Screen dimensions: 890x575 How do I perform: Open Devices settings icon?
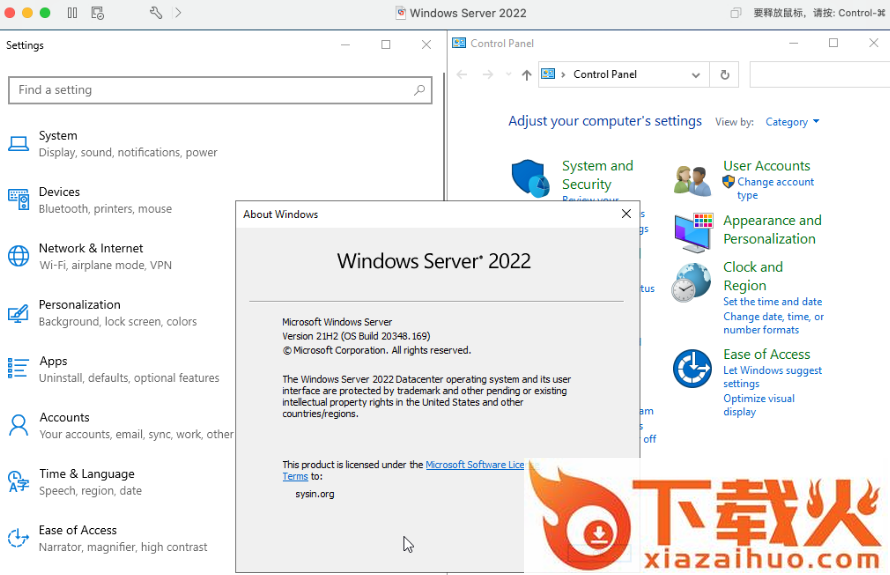coord(18,200)
